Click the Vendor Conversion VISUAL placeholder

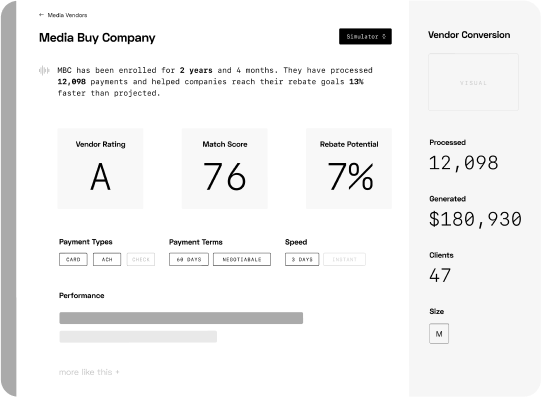coord(473,82)
